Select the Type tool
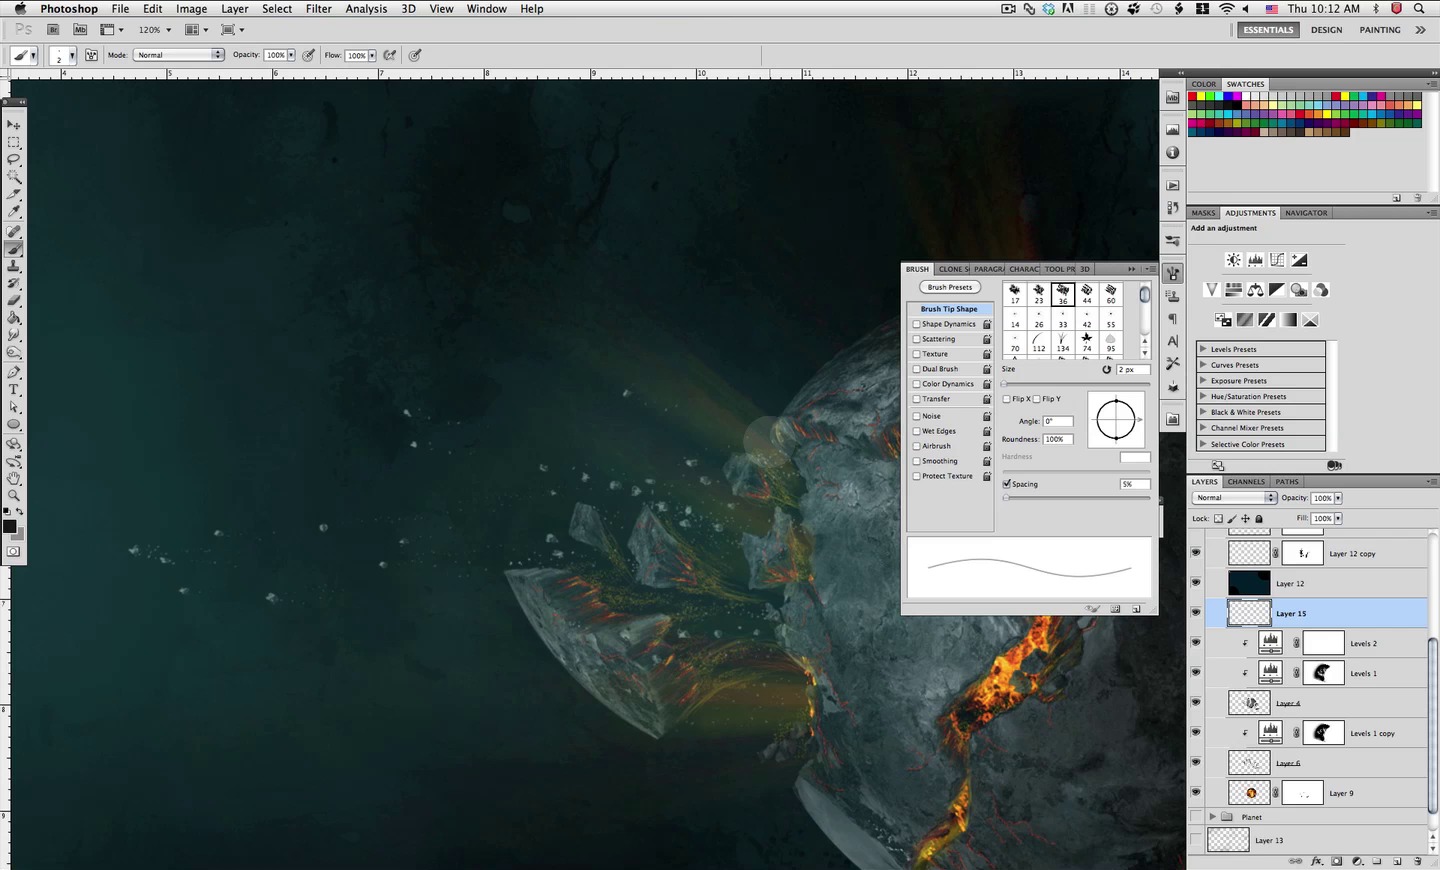The height and width of the screenshot is (870, 1440). (14, 389)
